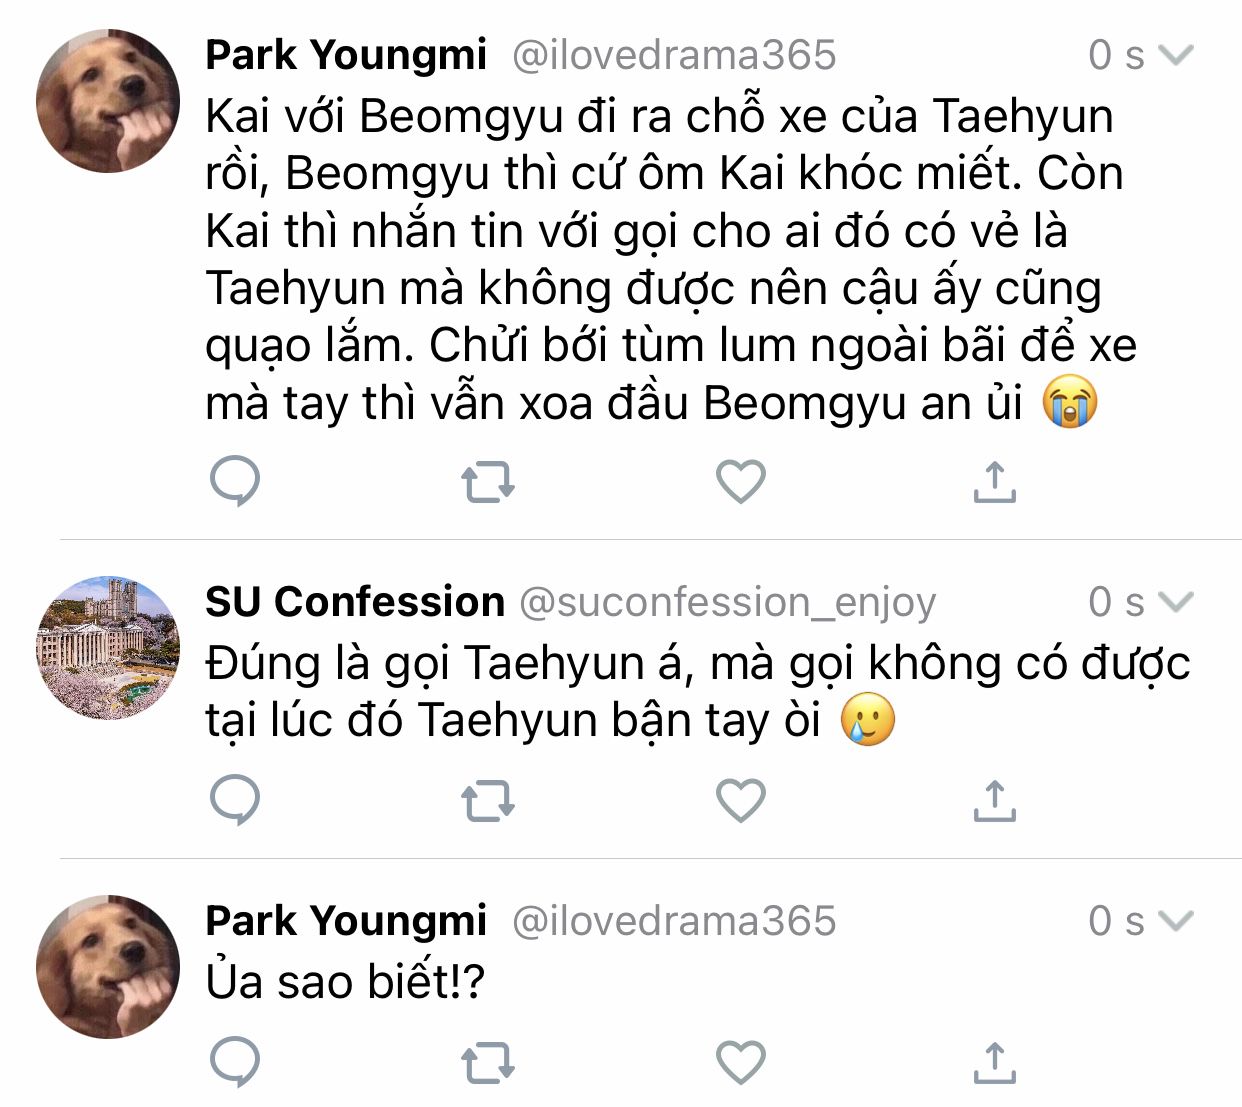Share the SU Confession tweet
The width and height of the screenshot is (1242, 1107).
[994, 800]
